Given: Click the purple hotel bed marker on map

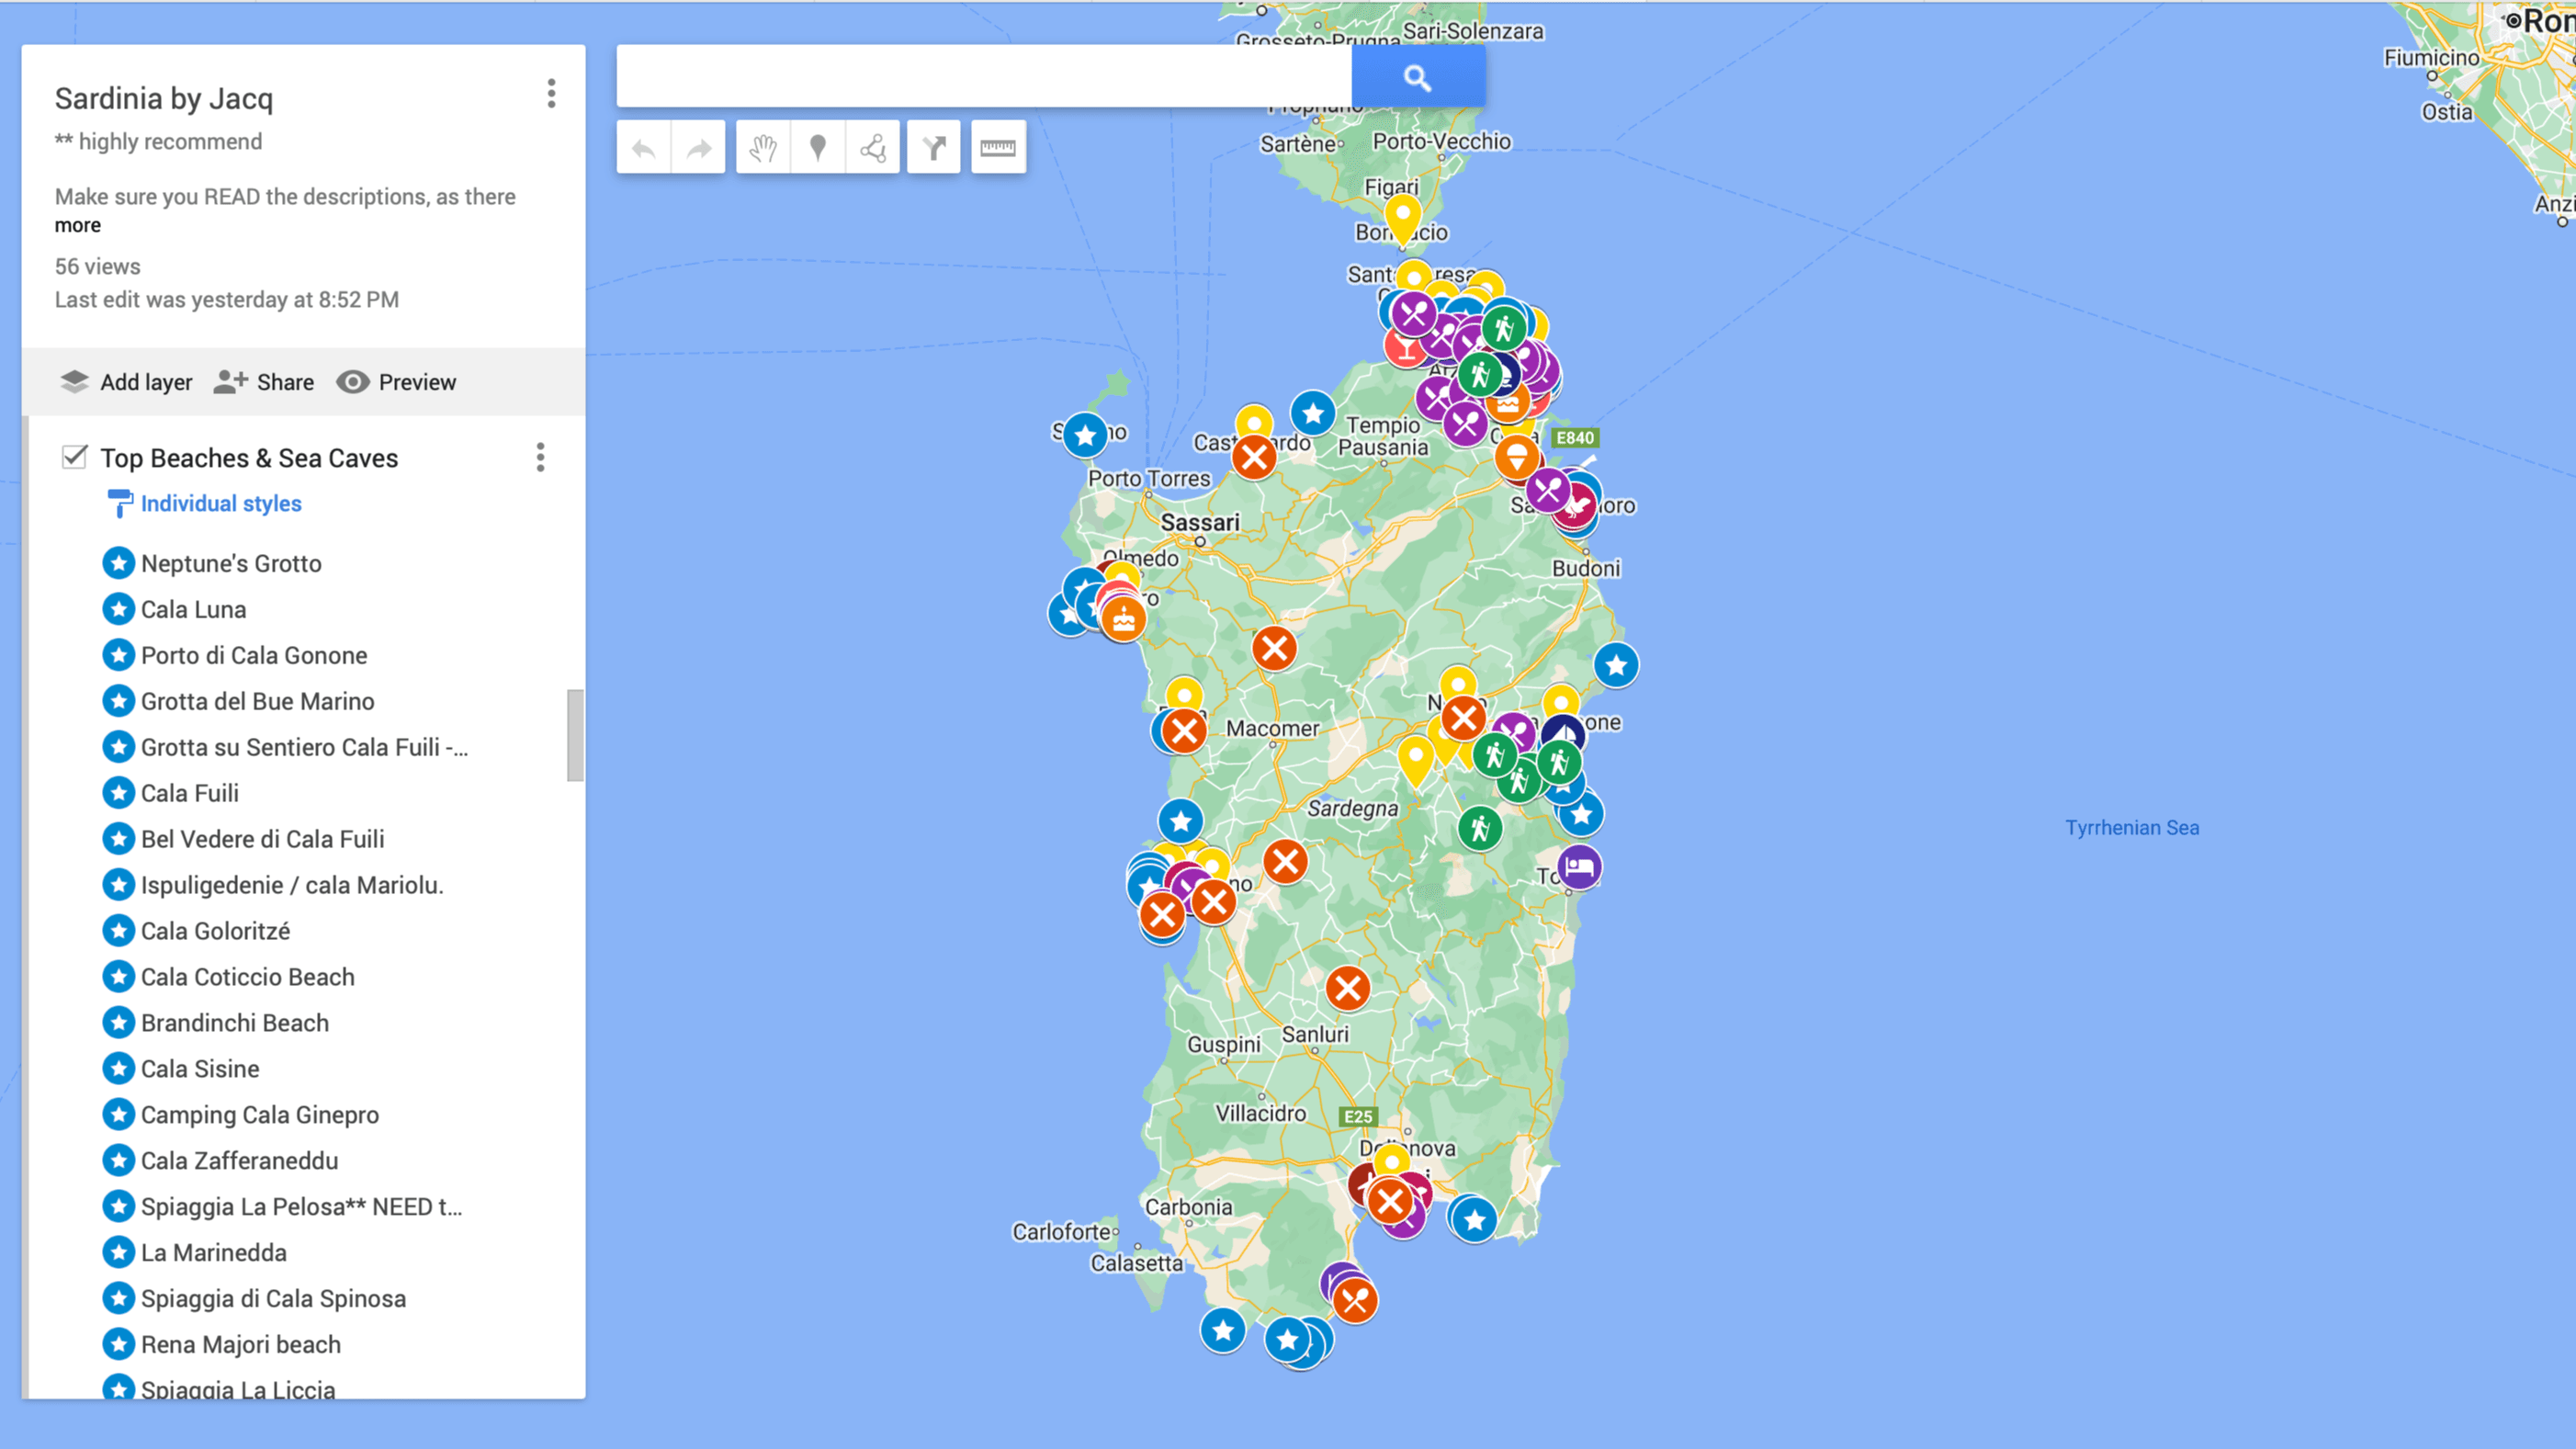Looking at the screenshot, I should click(x=1579, y=866).
